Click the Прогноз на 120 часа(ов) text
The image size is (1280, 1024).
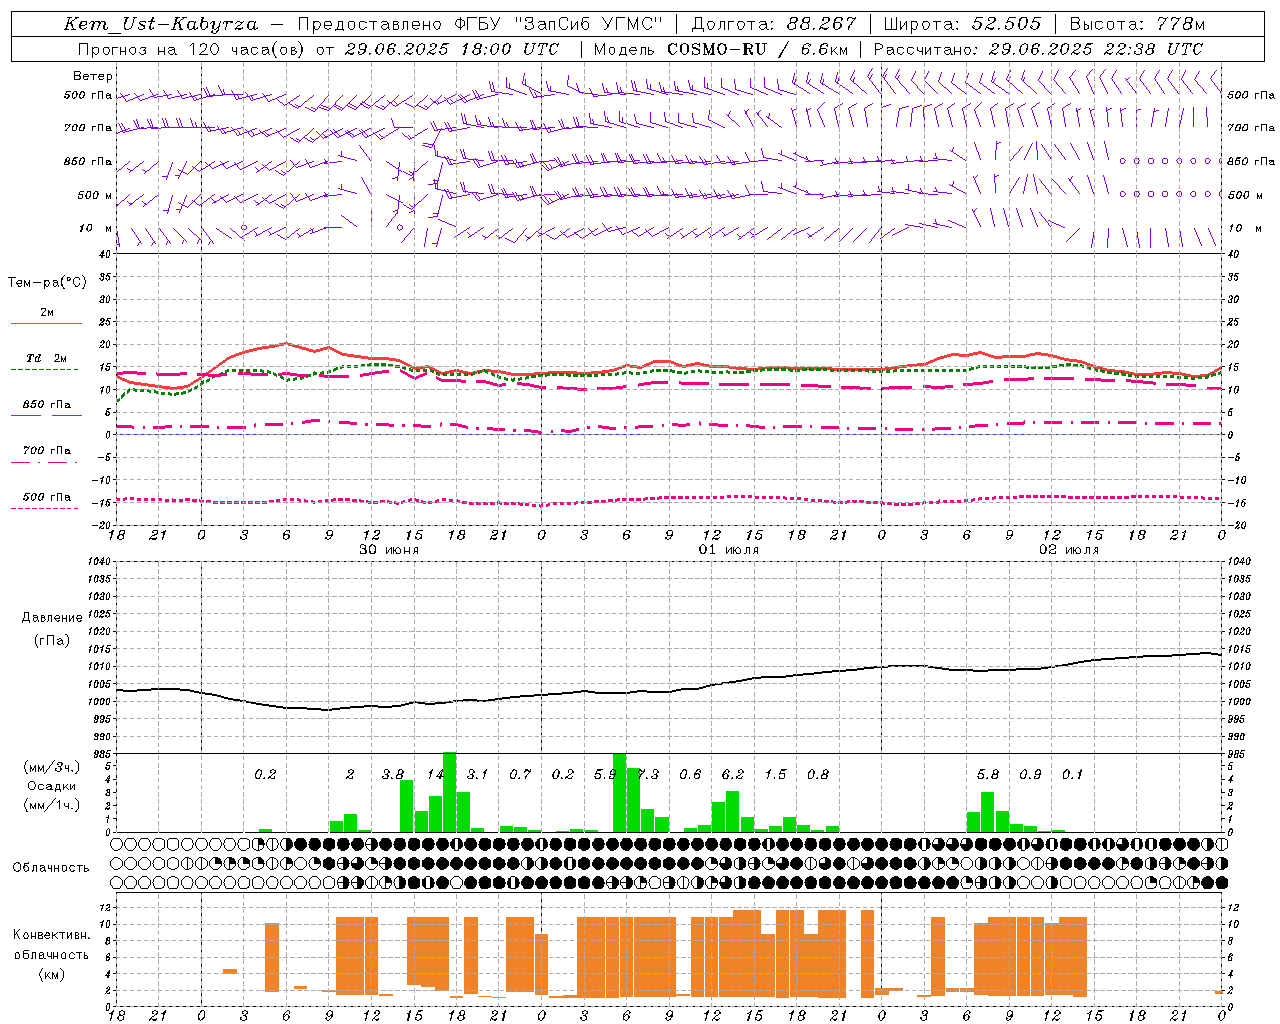(193, 49)
